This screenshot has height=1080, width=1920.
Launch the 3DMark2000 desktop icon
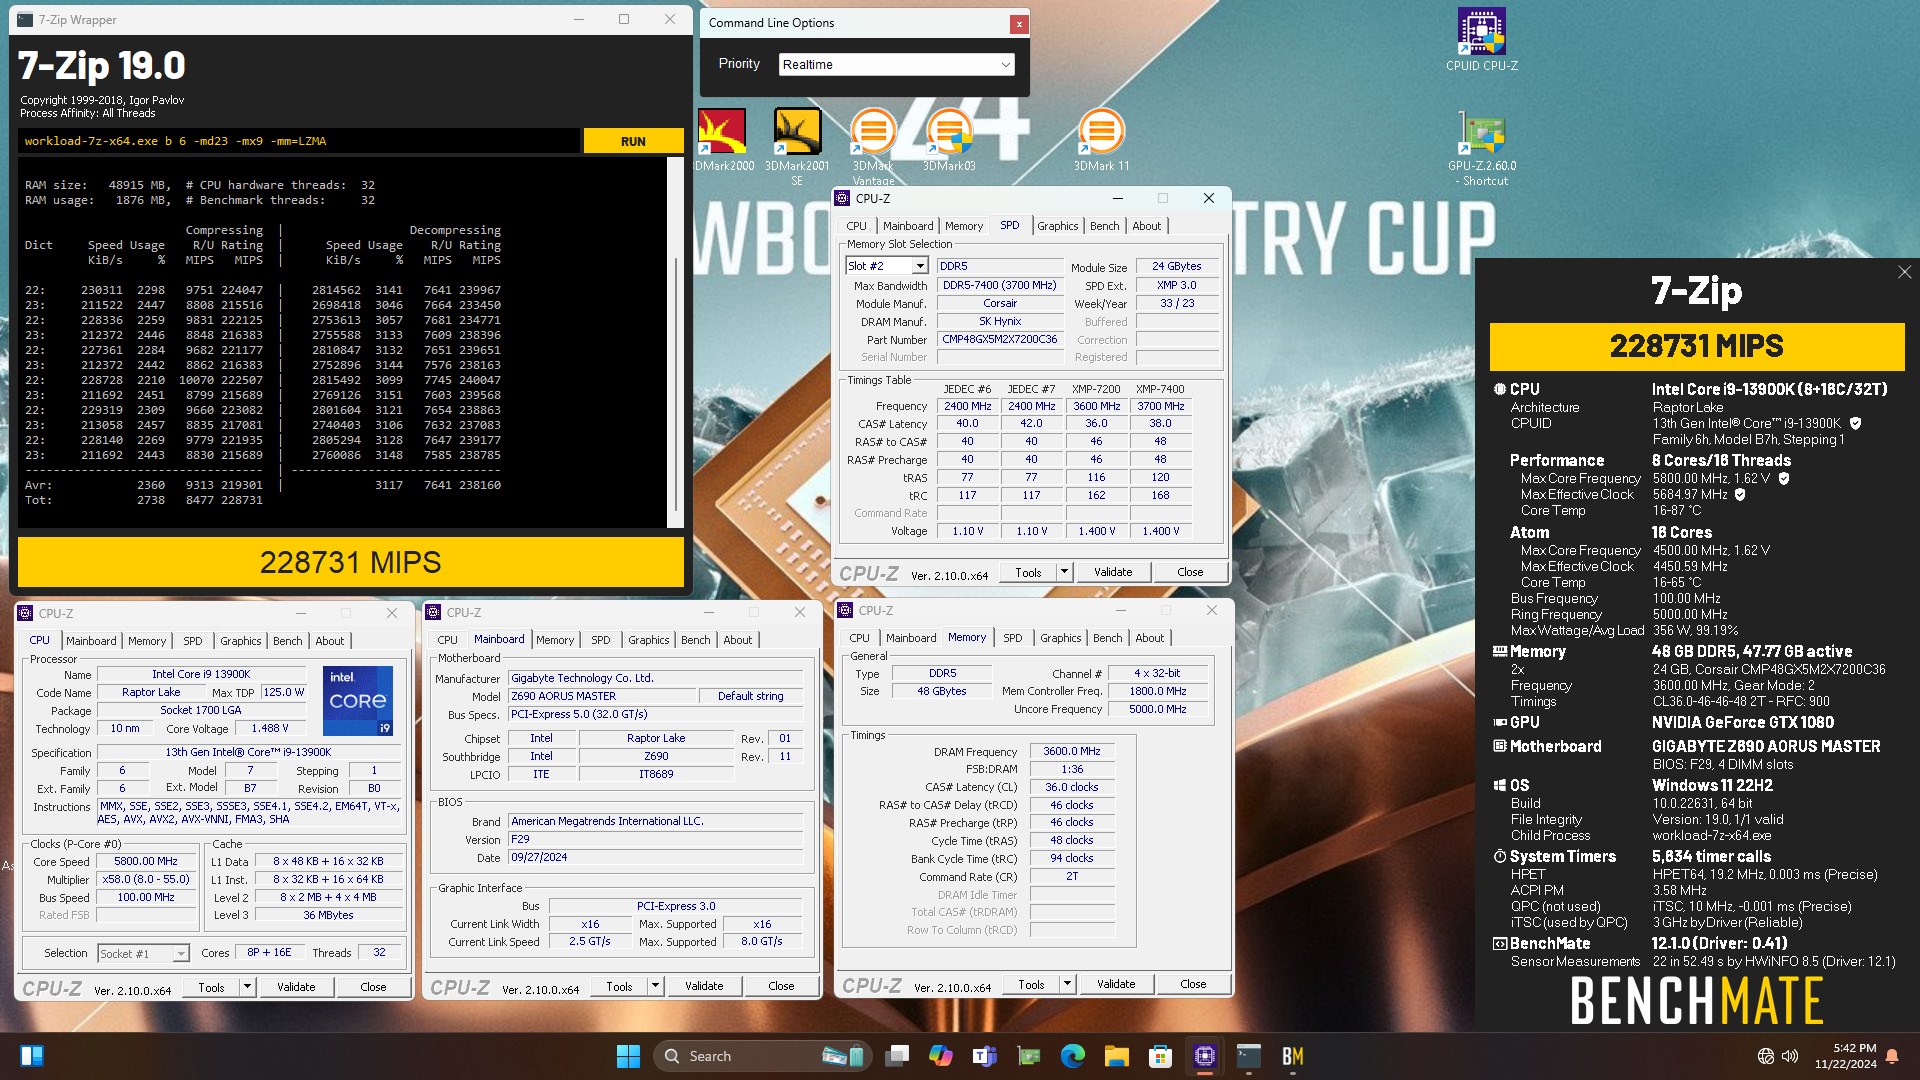pos(723,139)
